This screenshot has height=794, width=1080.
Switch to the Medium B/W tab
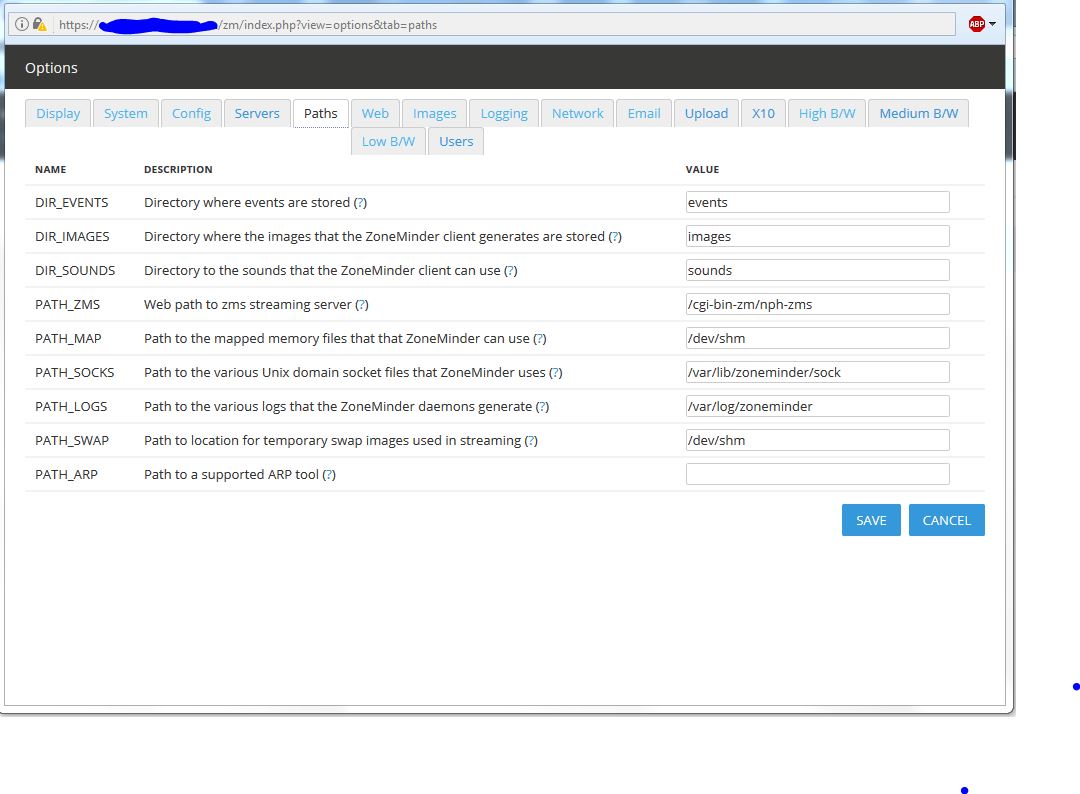pos(919,114)
